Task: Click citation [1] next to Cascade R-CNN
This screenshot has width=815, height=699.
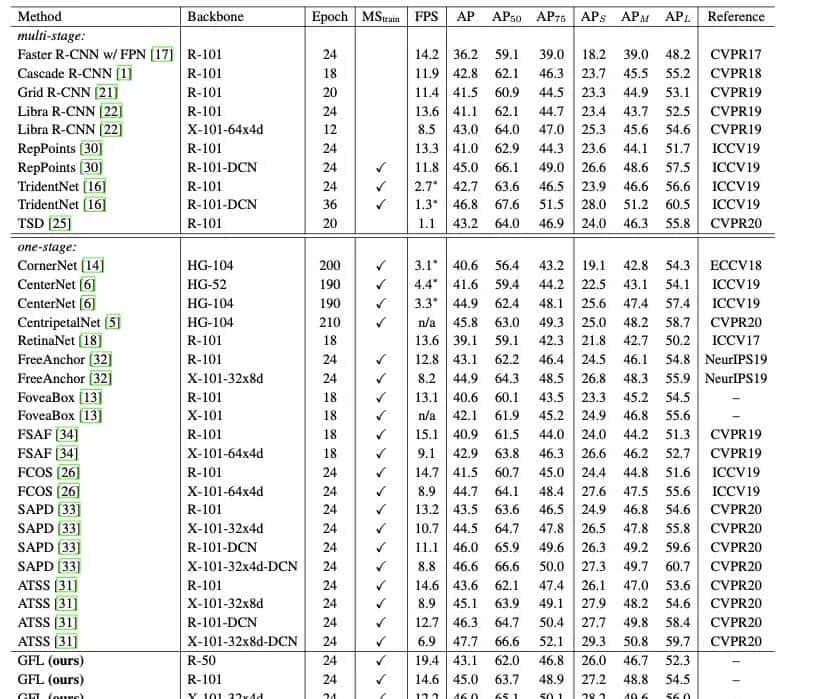Action: coord(123,73)
